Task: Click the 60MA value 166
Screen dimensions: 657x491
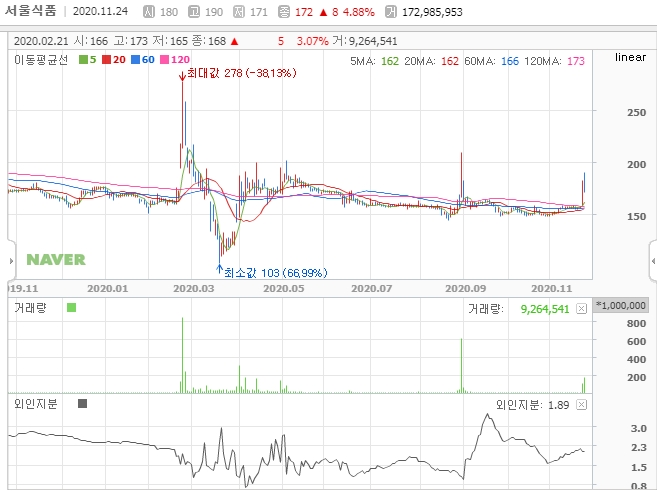Action: (x=510, y=61)
